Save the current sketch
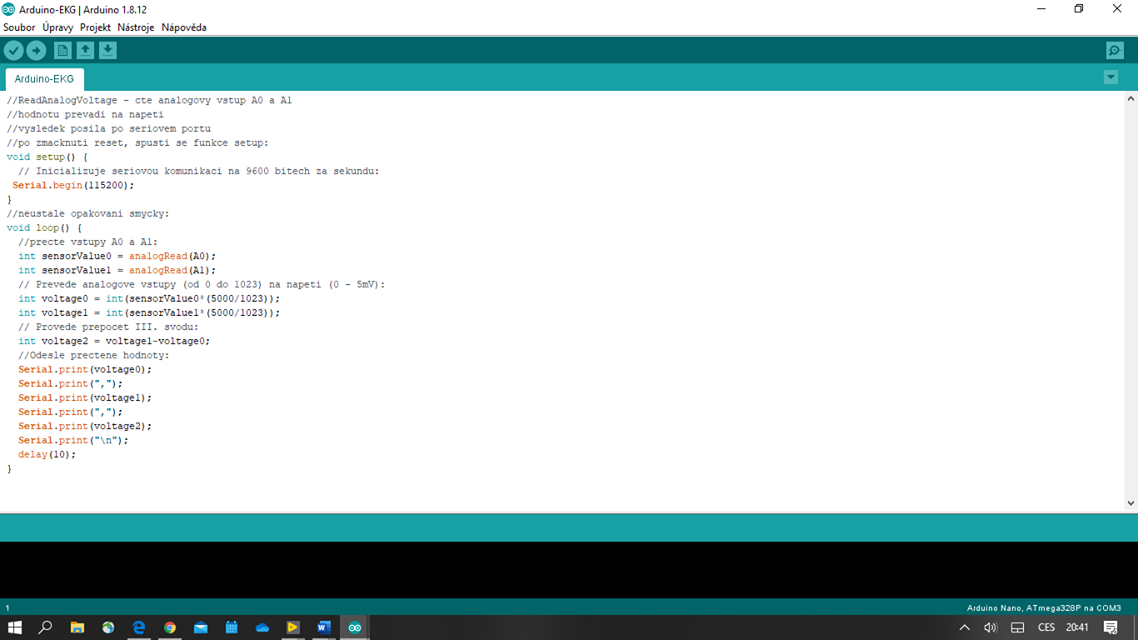1138x640 pixels. pyautogui.click(x=108, y=50)
